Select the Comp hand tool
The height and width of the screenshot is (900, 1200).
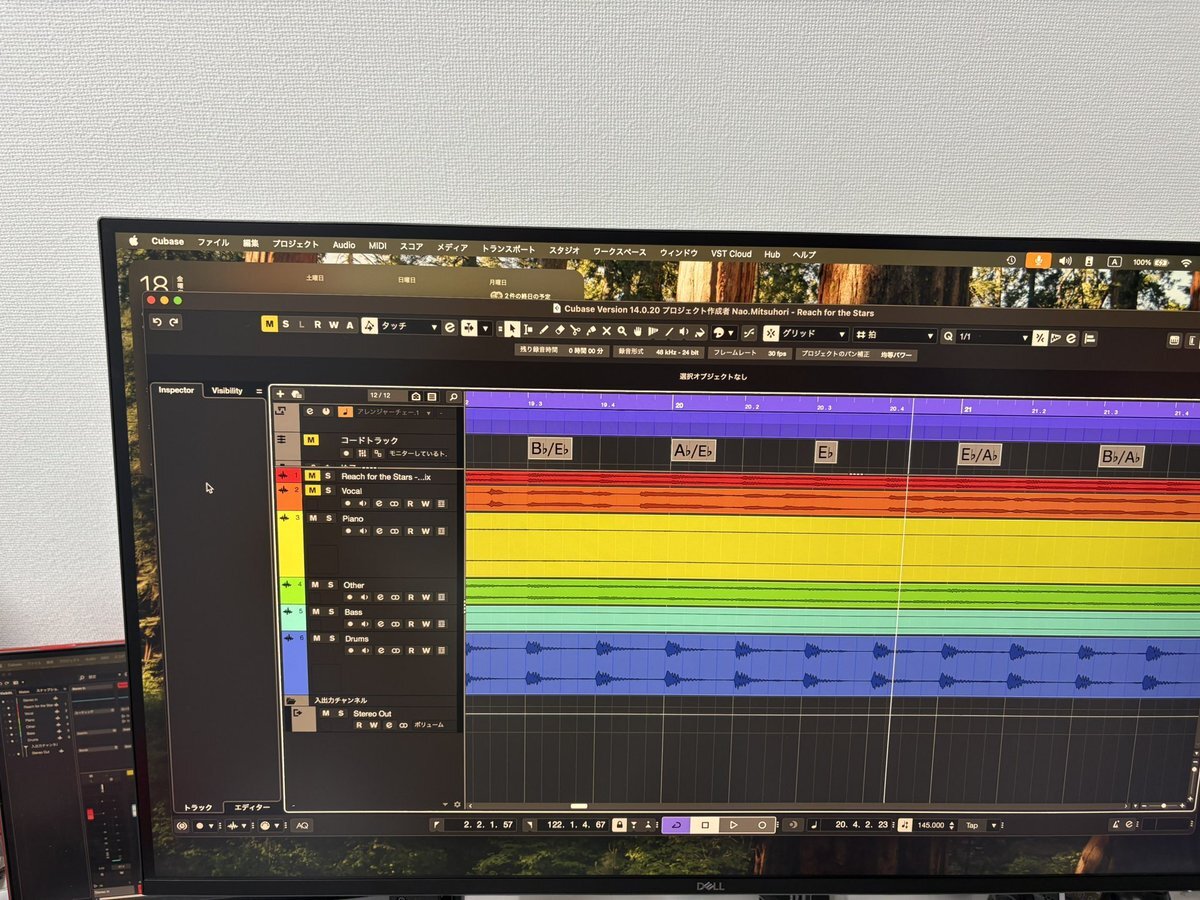(638, 331)
